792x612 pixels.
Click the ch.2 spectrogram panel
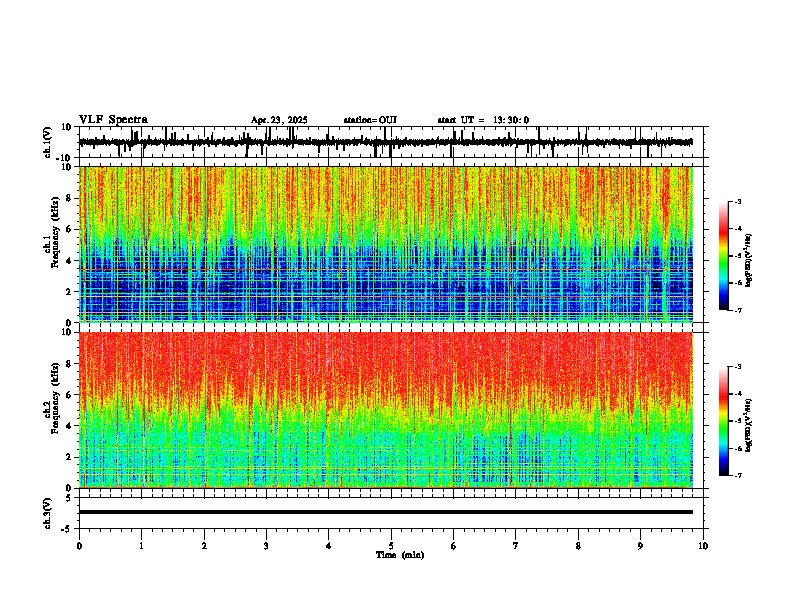pyautogui.click(x=386, y=410)
